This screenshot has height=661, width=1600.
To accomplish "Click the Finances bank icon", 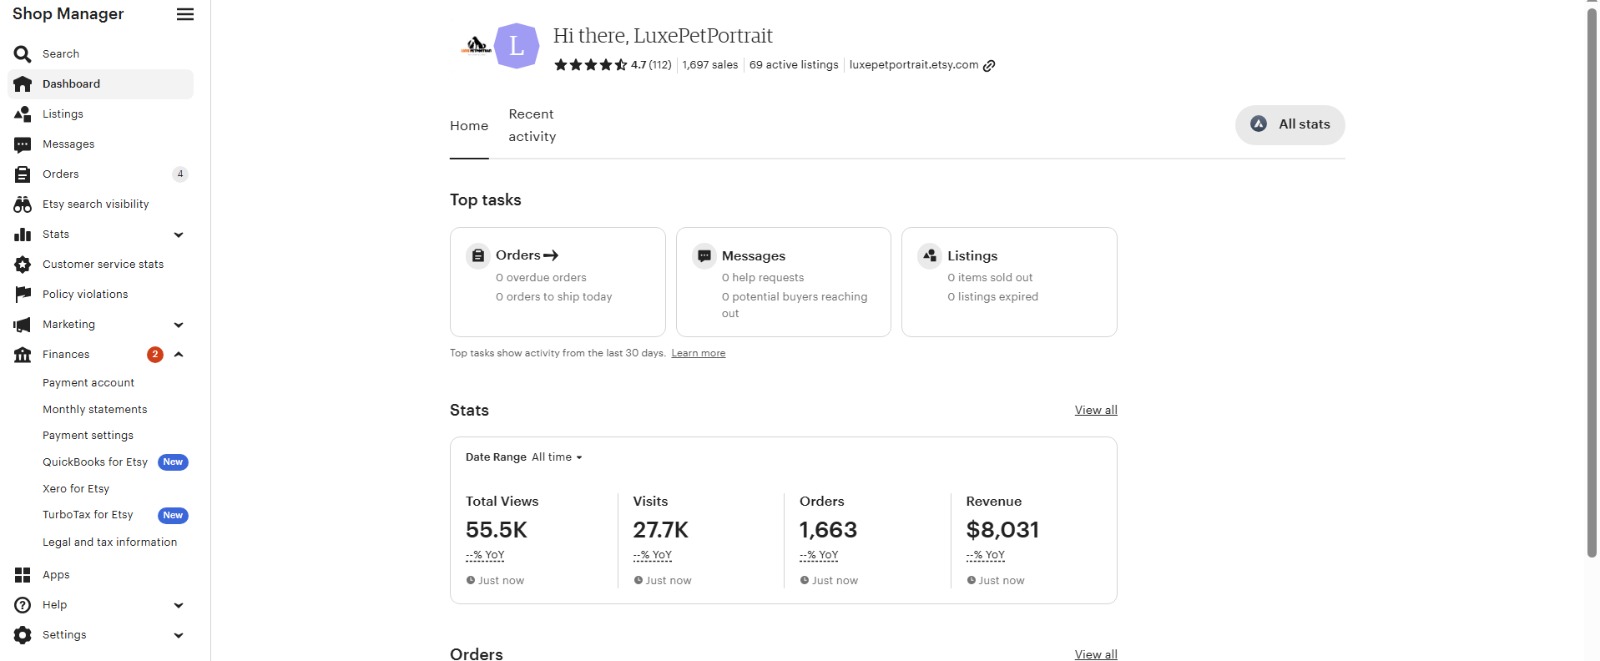I will [x=22, y=354].
